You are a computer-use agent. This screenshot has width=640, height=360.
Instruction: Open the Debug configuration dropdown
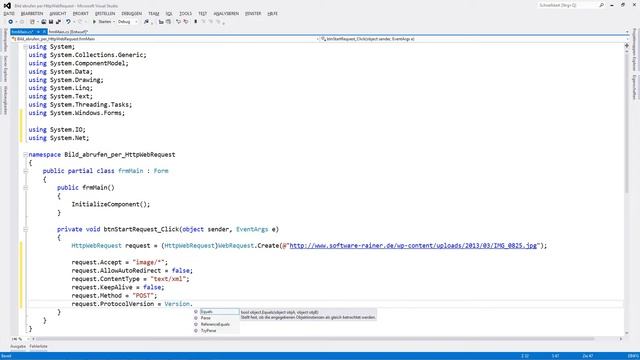[128, 22]
